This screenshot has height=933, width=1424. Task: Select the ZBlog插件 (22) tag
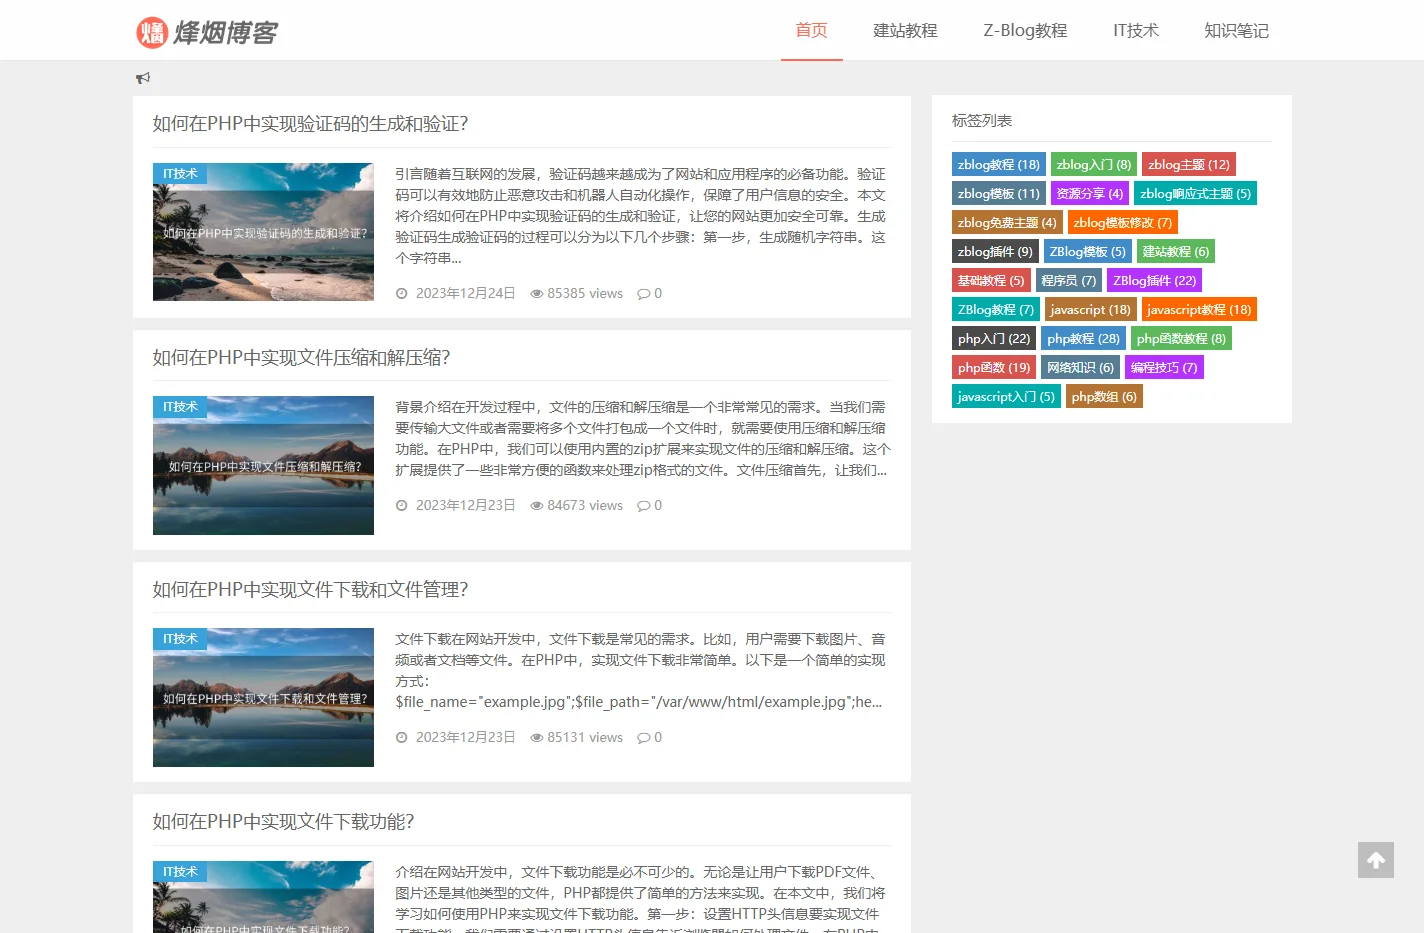tap(1155, 280)
